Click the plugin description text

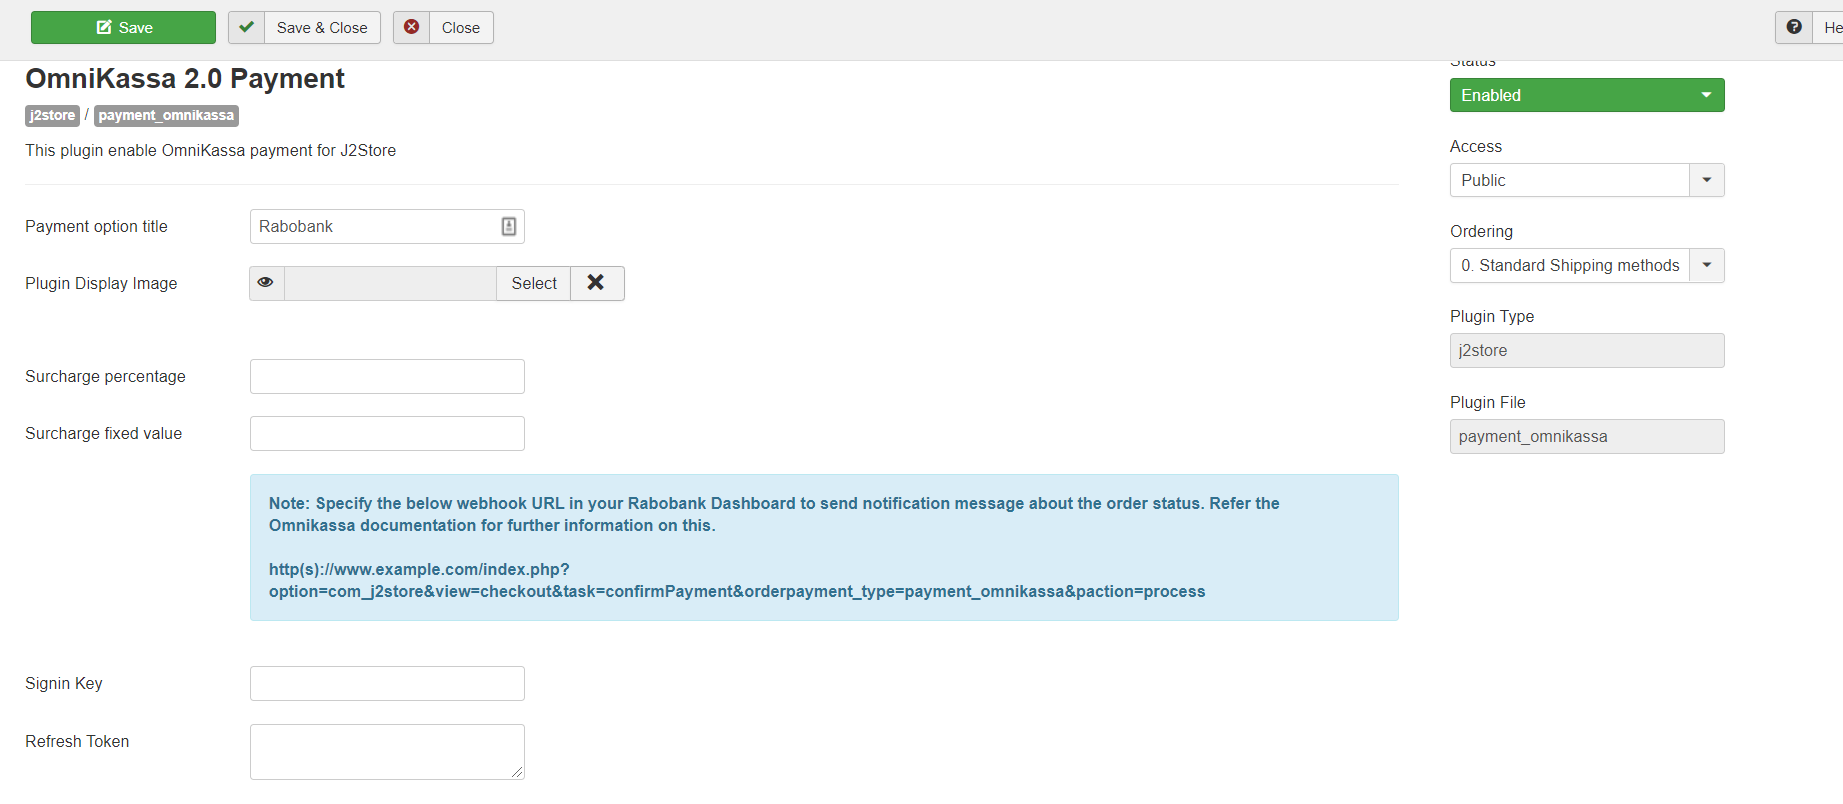tap(210, 151)
